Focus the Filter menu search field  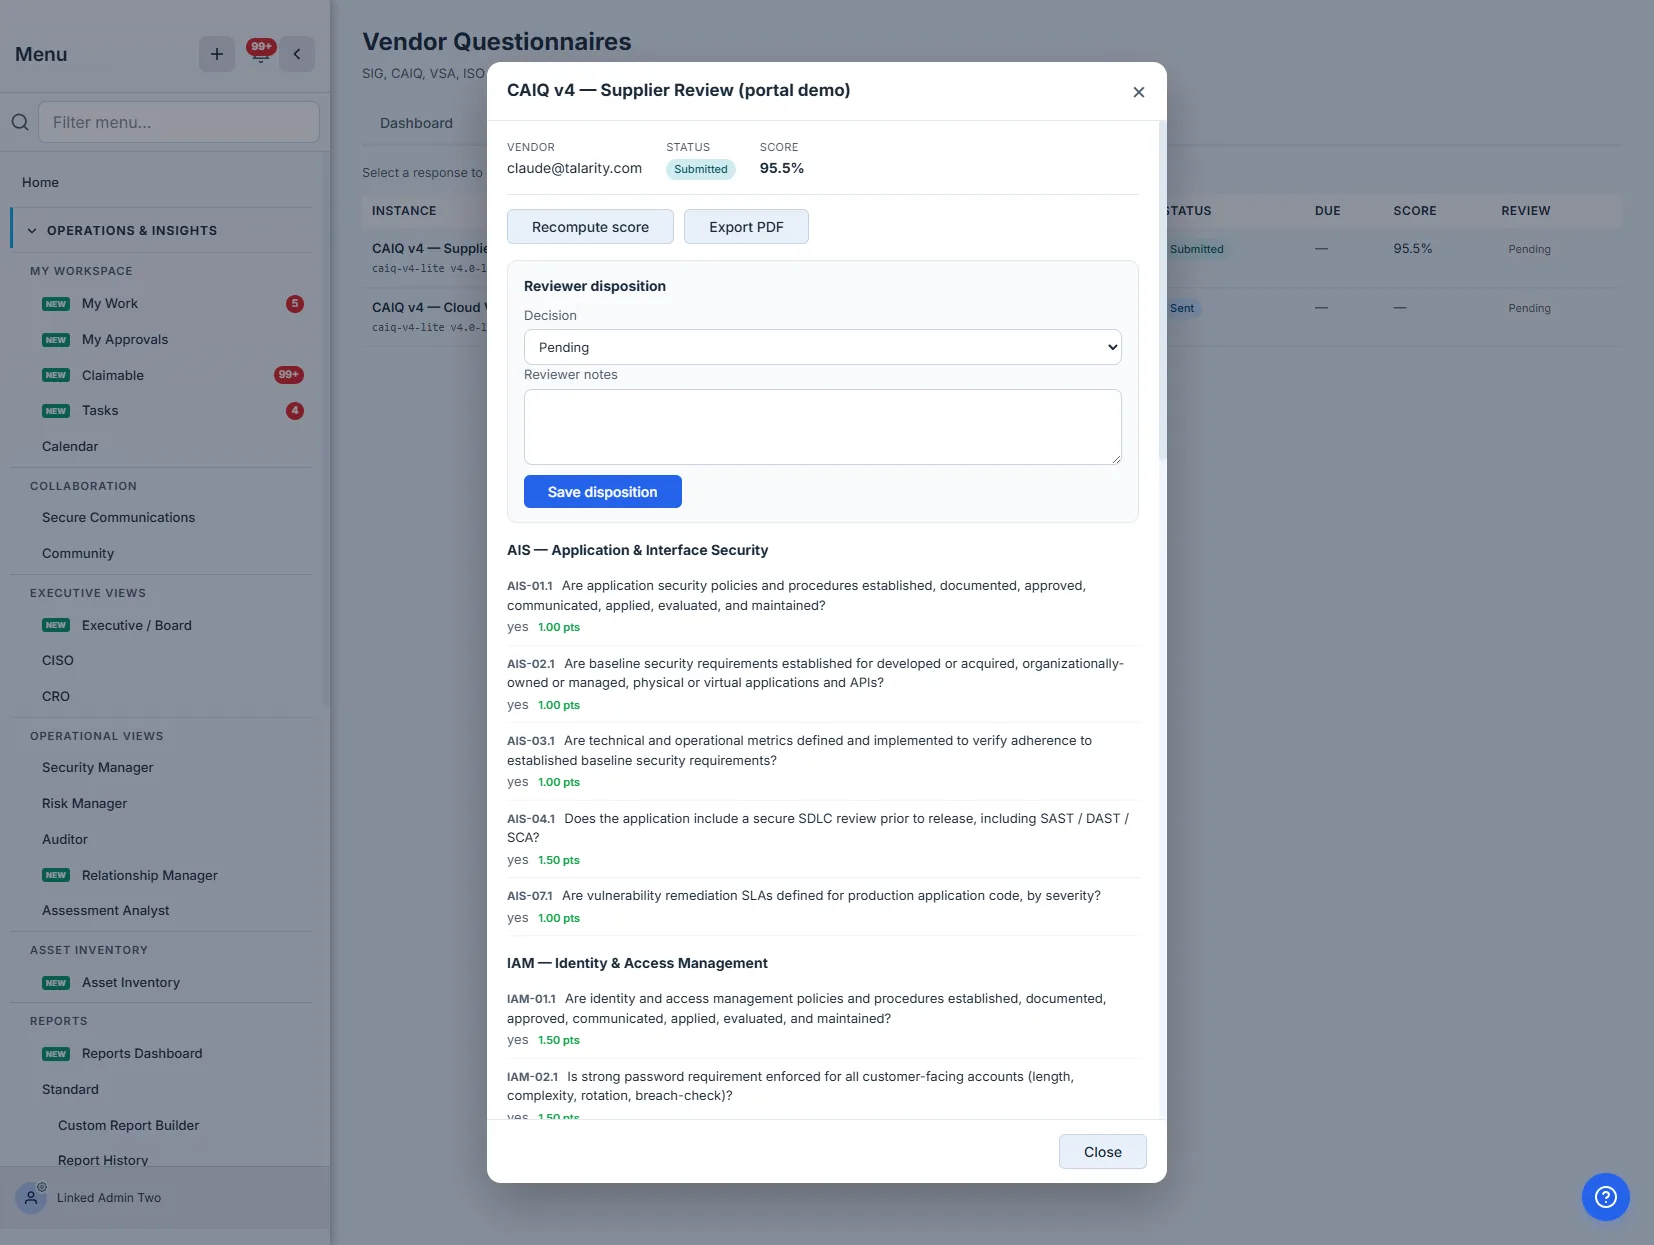[x=179, y=122]
